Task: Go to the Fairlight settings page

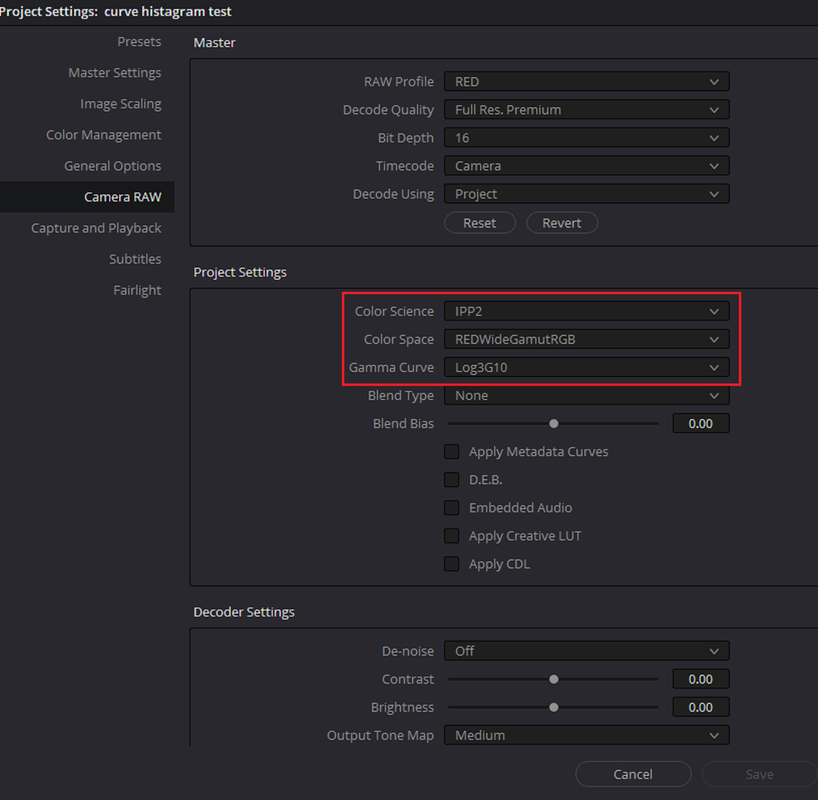Action: click(137, 291)
